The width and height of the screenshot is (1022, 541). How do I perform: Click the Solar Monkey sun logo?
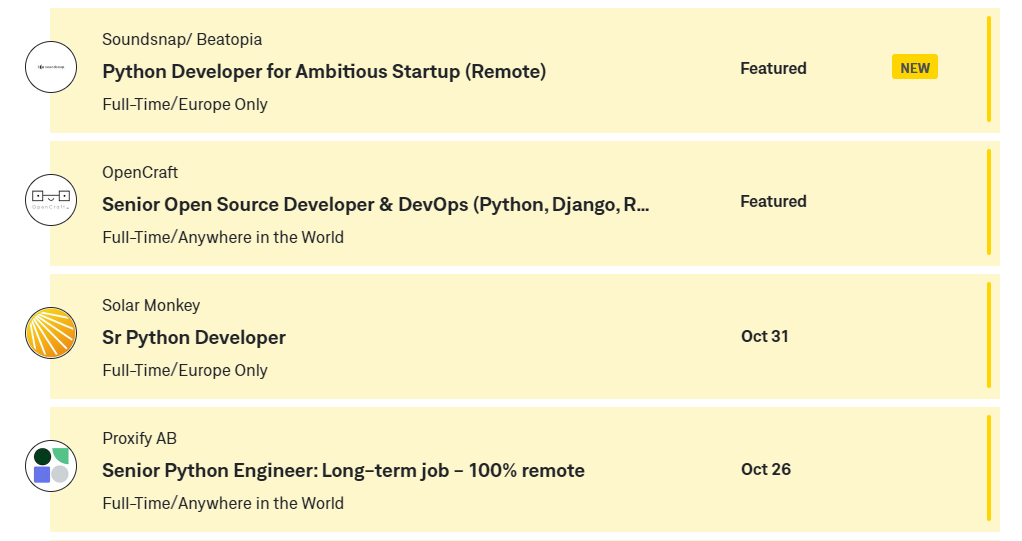tap(51, 333)
